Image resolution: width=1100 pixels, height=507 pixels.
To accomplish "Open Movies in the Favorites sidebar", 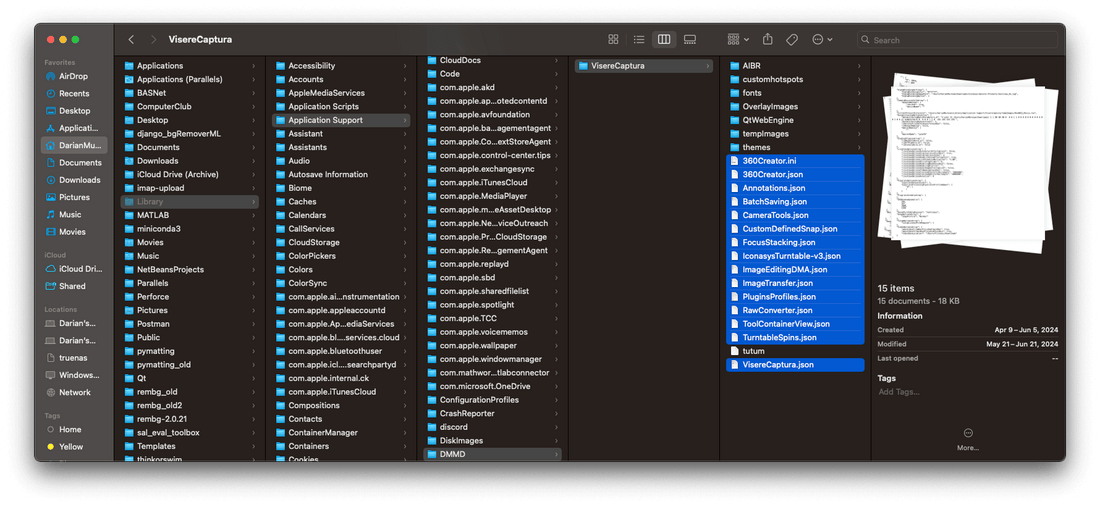I will pos(74,231).
